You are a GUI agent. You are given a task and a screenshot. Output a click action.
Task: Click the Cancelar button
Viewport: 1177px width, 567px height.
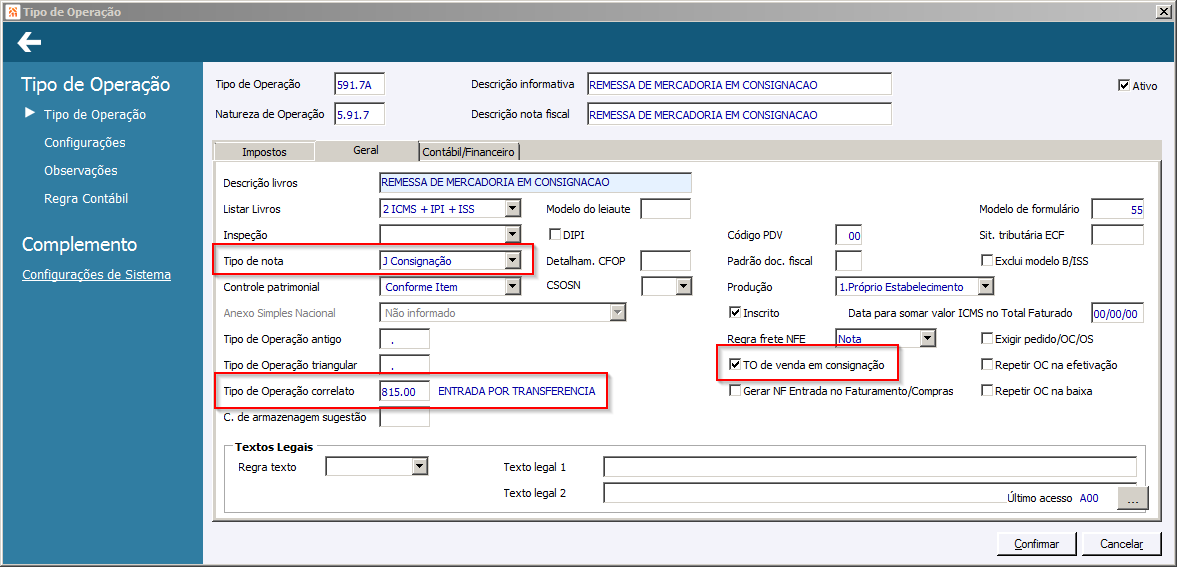[x=1121, y=544]
